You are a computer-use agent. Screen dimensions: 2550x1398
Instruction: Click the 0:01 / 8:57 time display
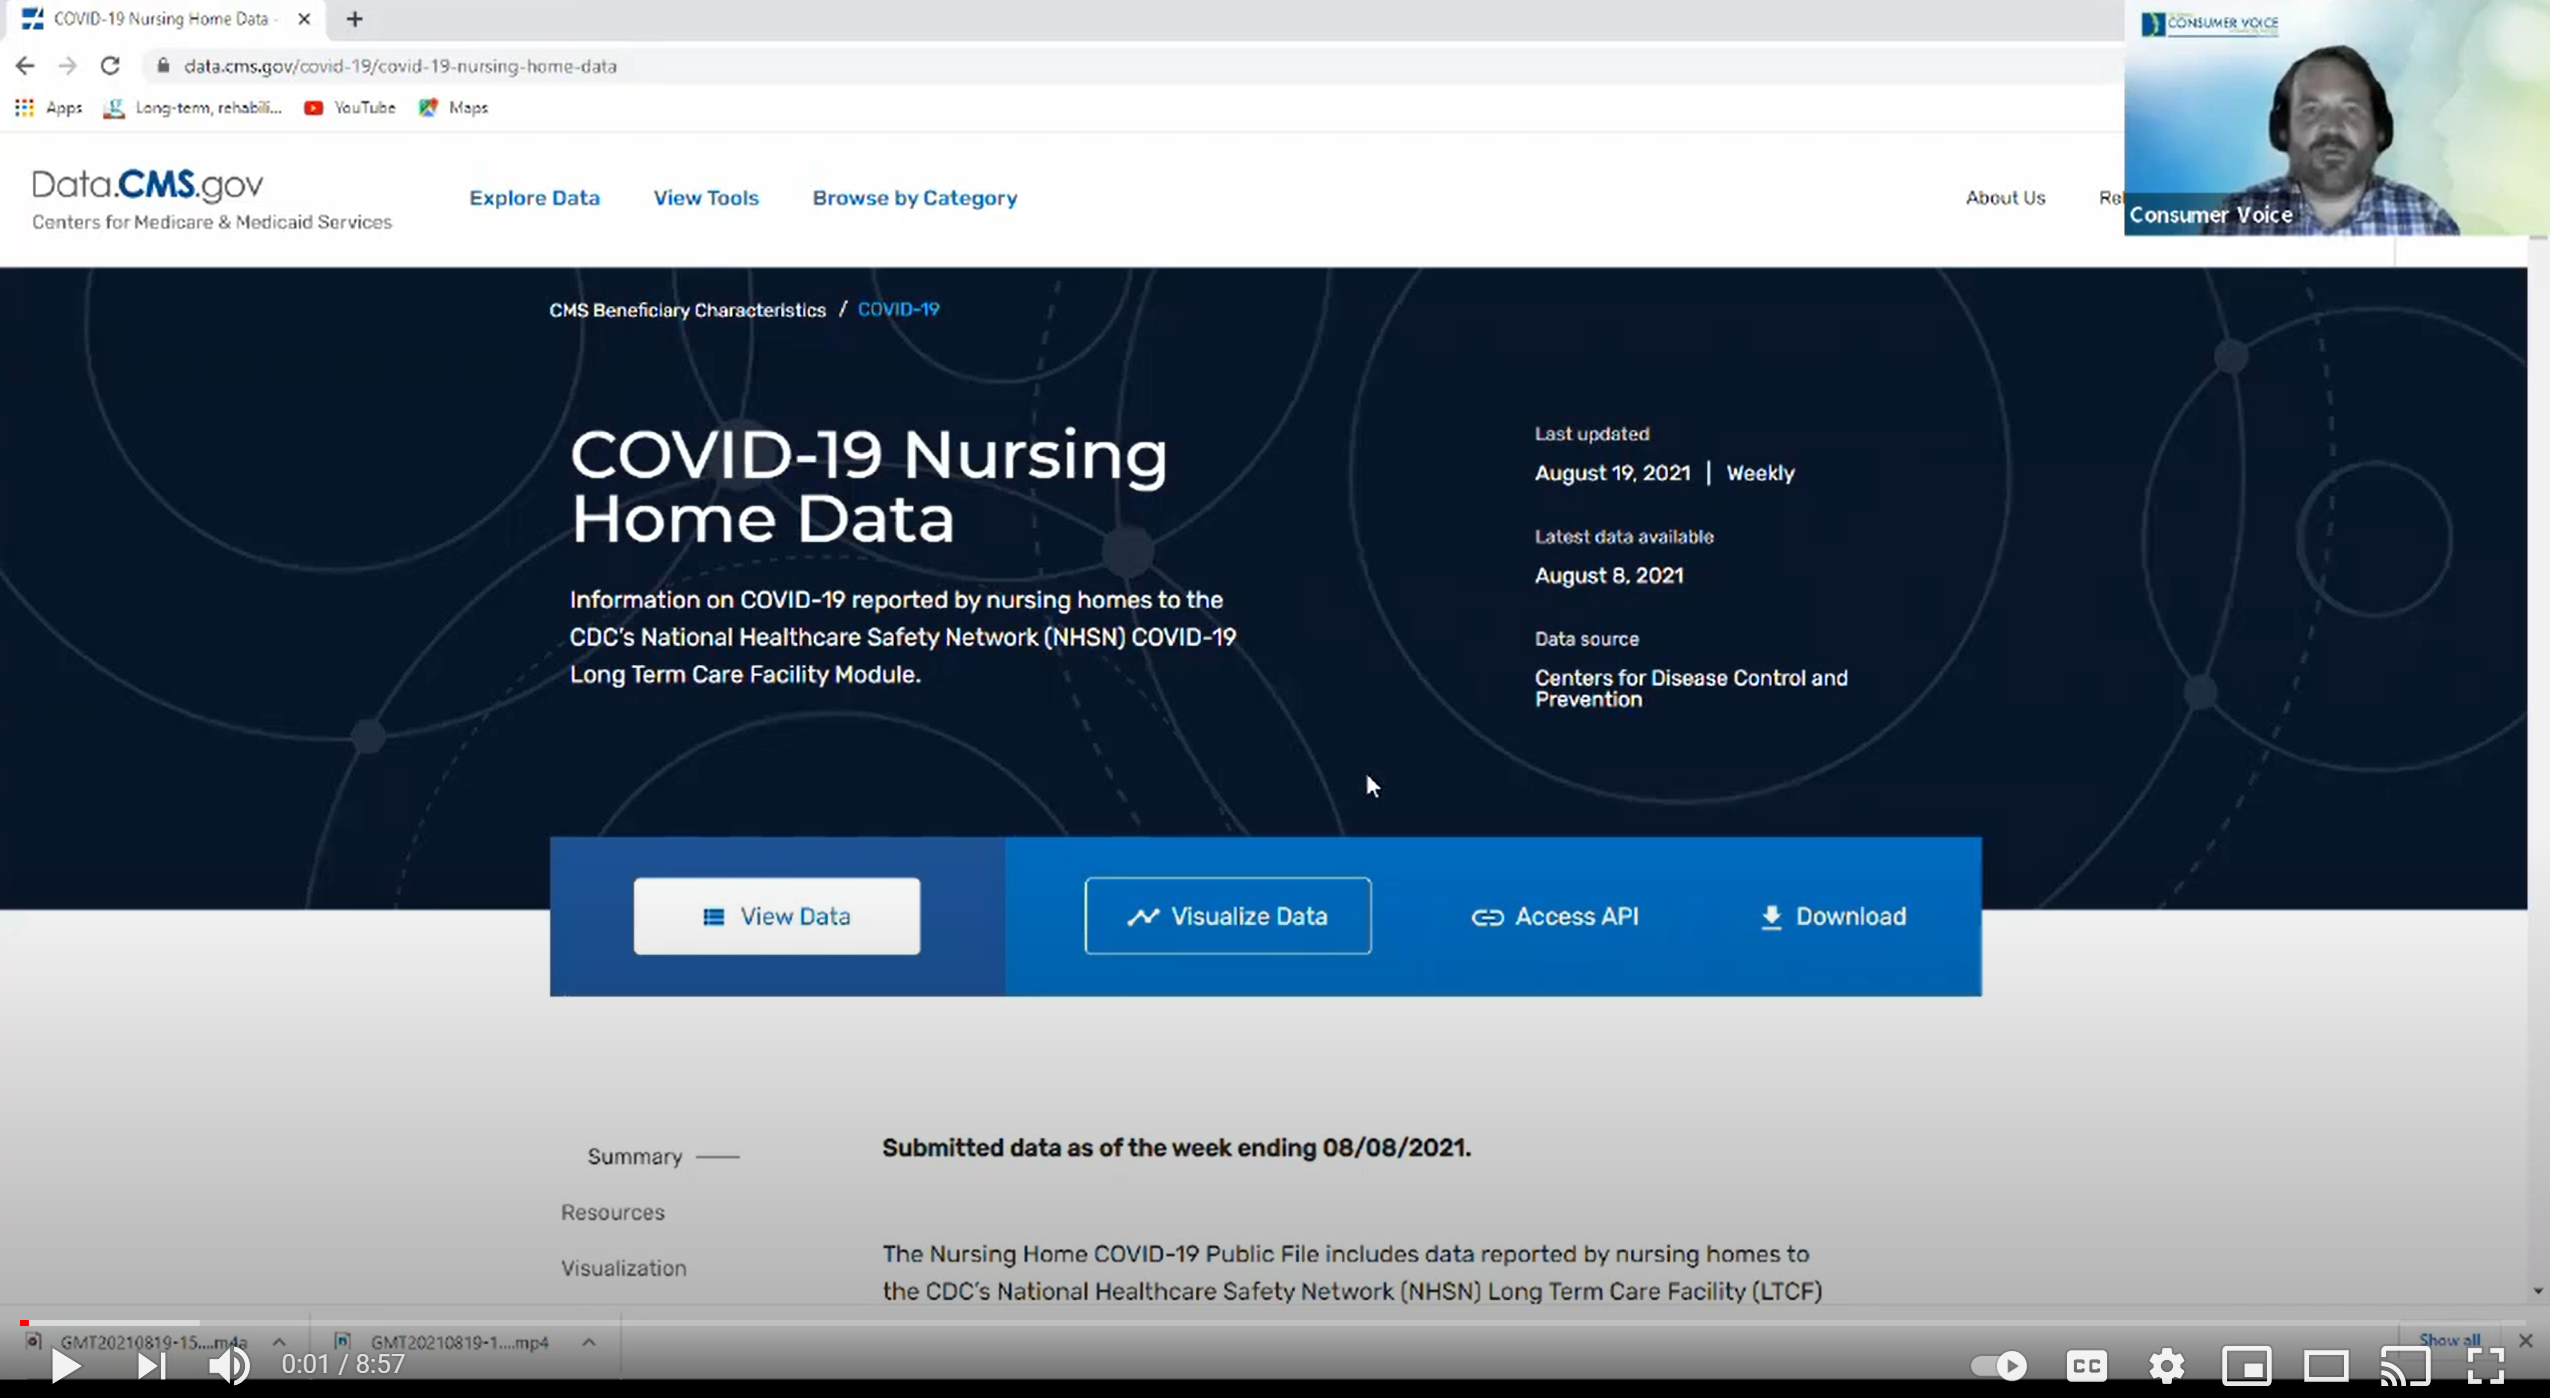tap(343, 1365)
